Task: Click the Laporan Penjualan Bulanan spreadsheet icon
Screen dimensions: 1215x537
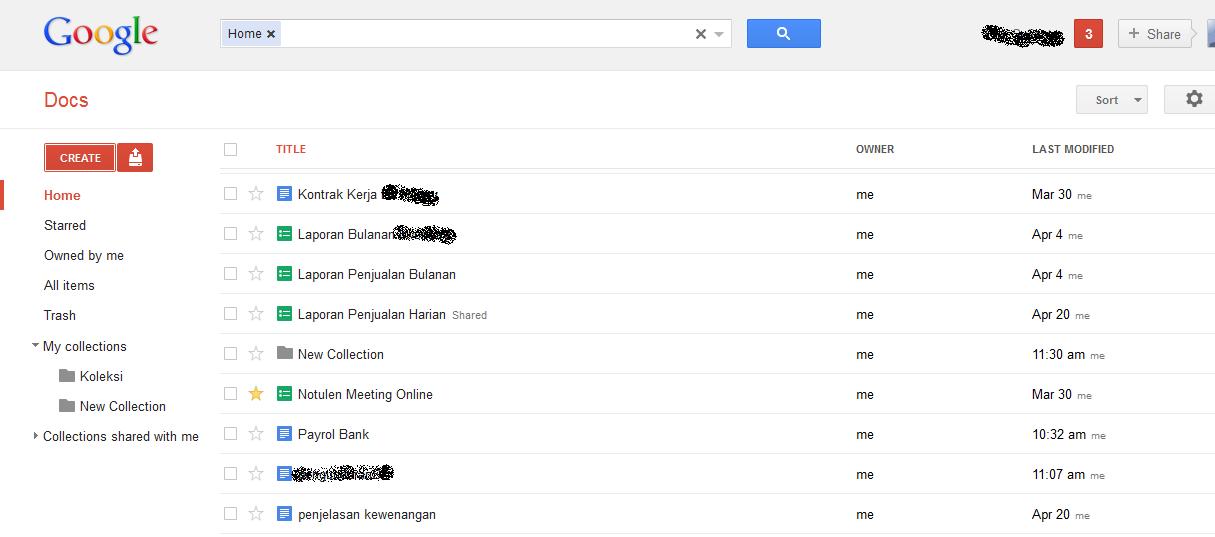Action: 284,274
